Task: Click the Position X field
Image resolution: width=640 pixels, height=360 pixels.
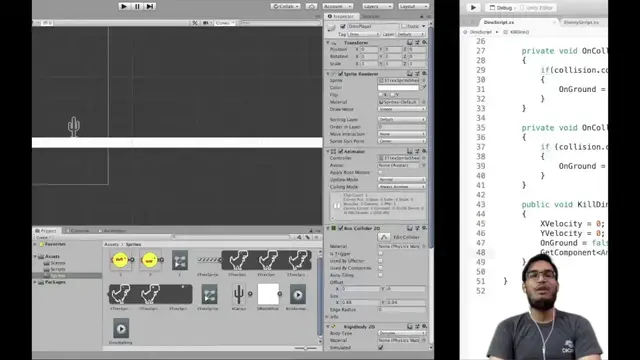Action: point(369,49)
